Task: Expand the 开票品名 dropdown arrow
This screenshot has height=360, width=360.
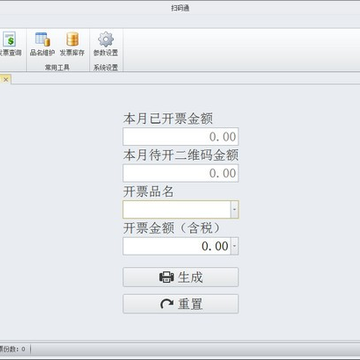Action: pos(235,210)
